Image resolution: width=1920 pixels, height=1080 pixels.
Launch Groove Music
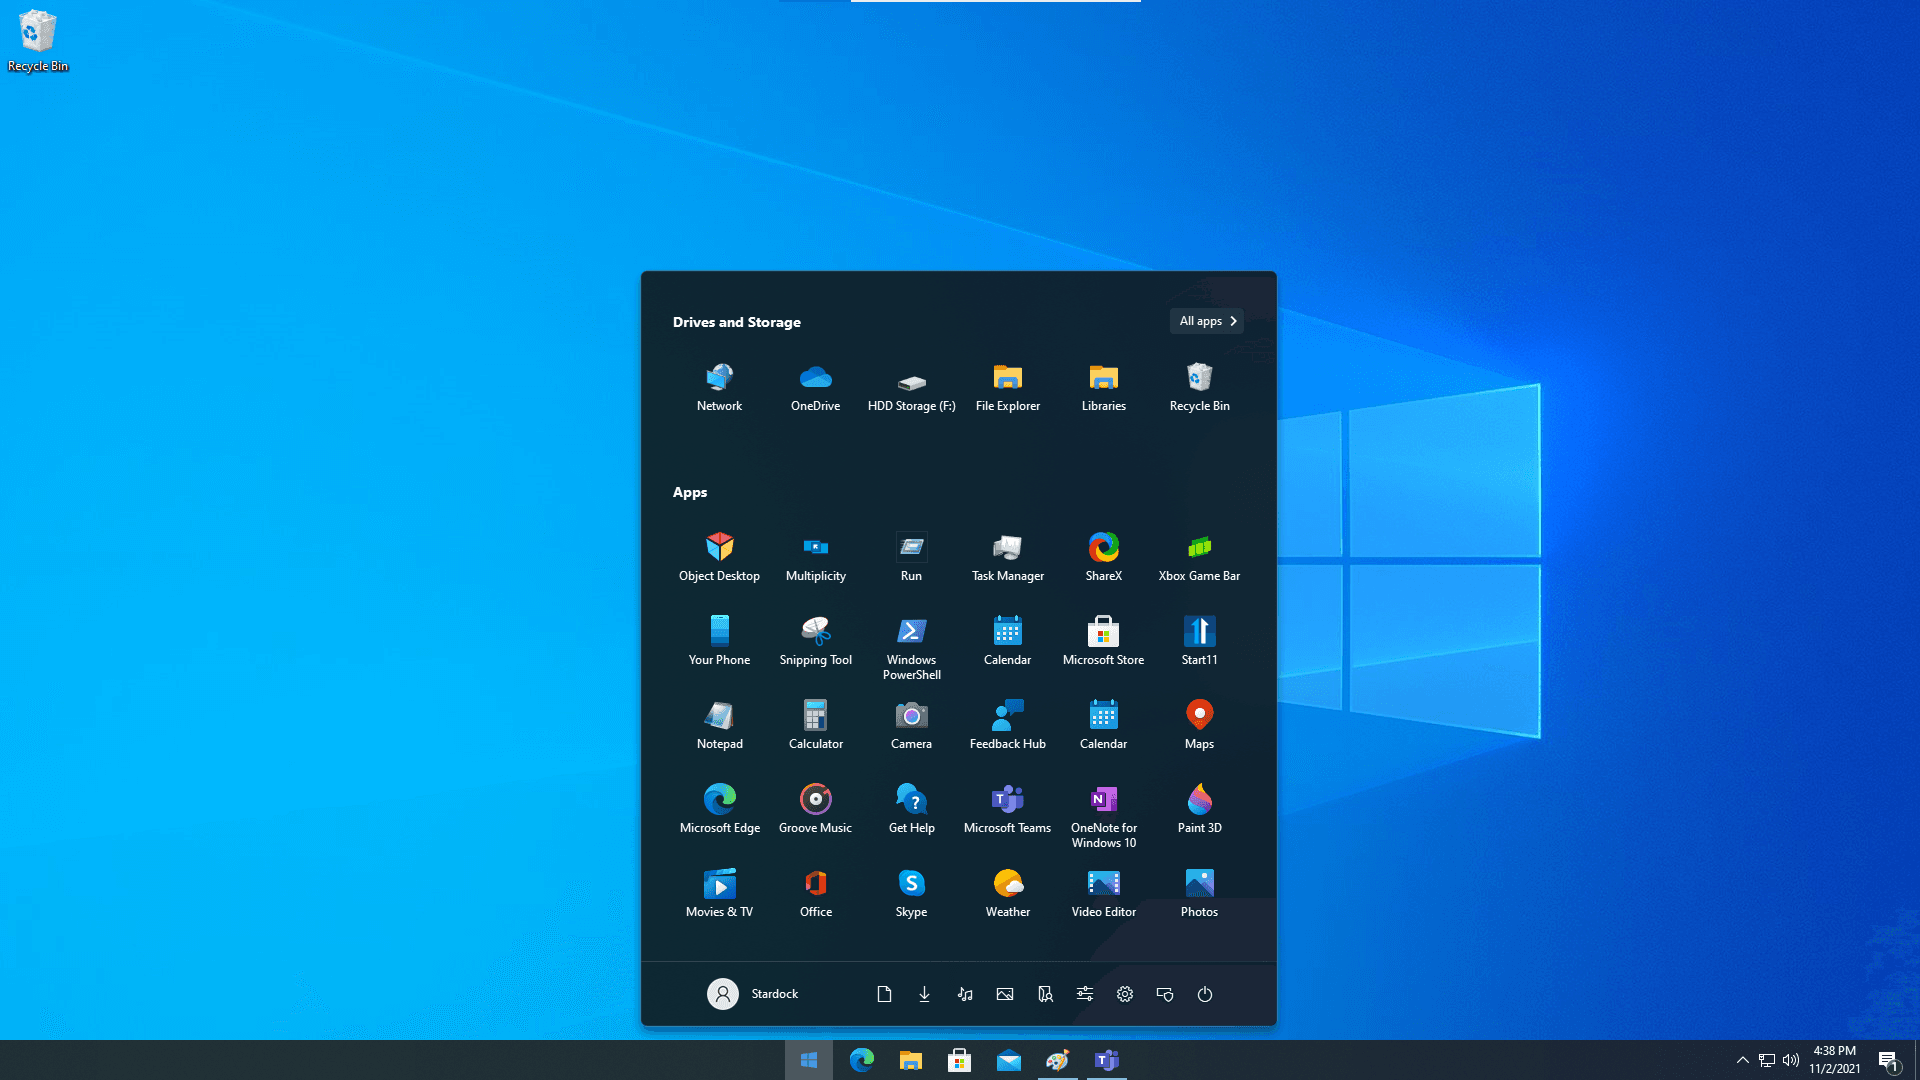click(815, 808)
